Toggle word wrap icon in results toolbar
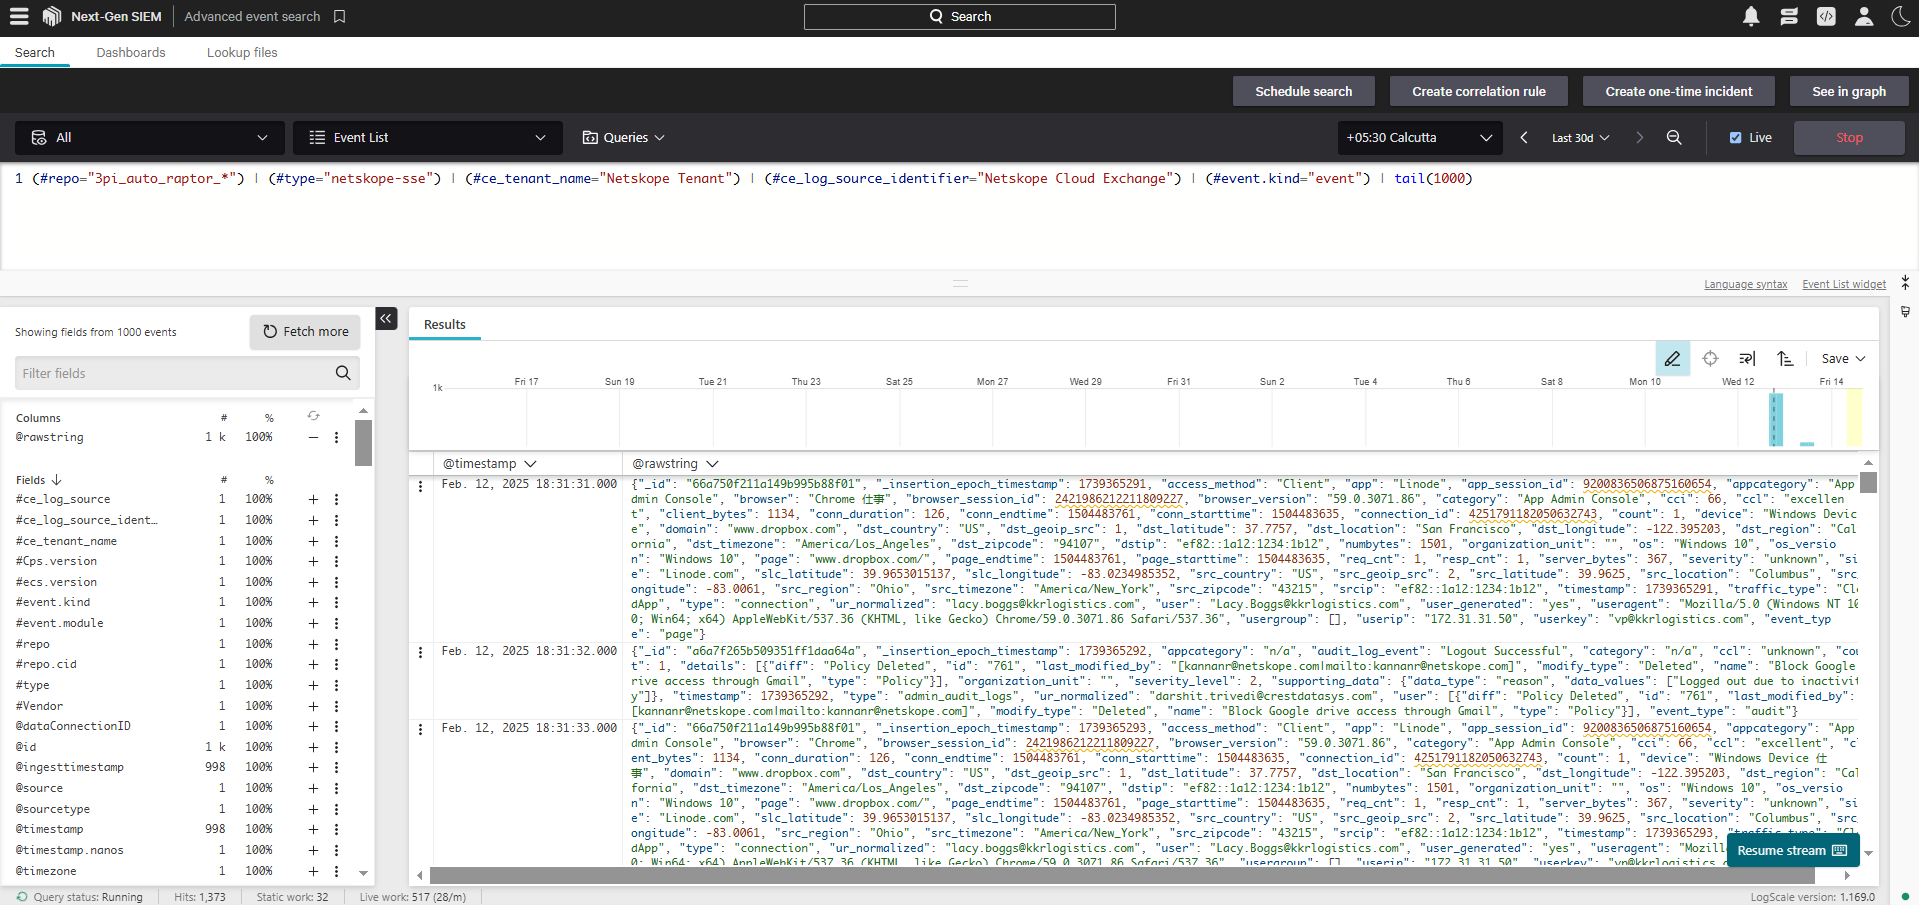1919x905 pixels. point(1747,358)
